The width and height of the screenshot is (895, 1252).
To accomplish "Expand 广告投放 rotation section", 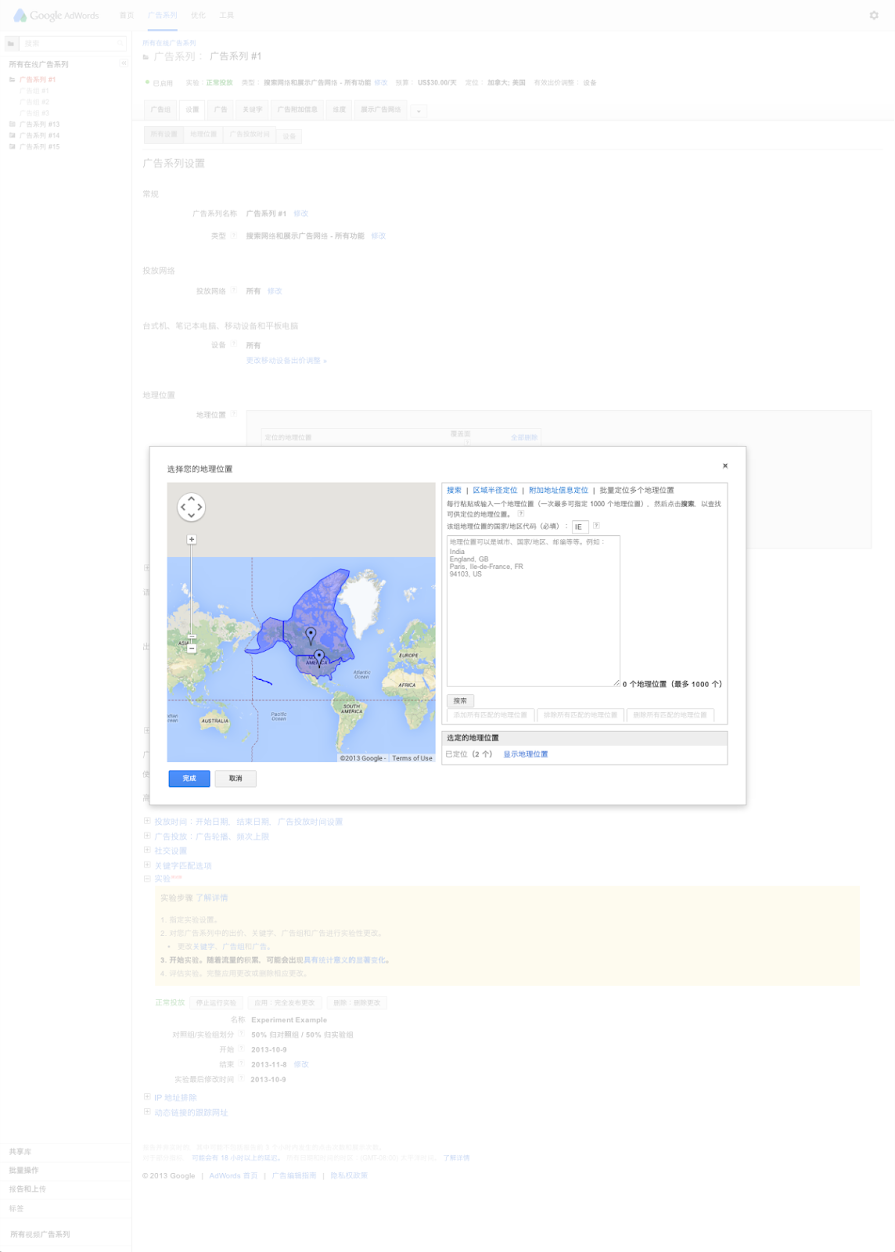I will pyautogui.click(x=147, y=836).
